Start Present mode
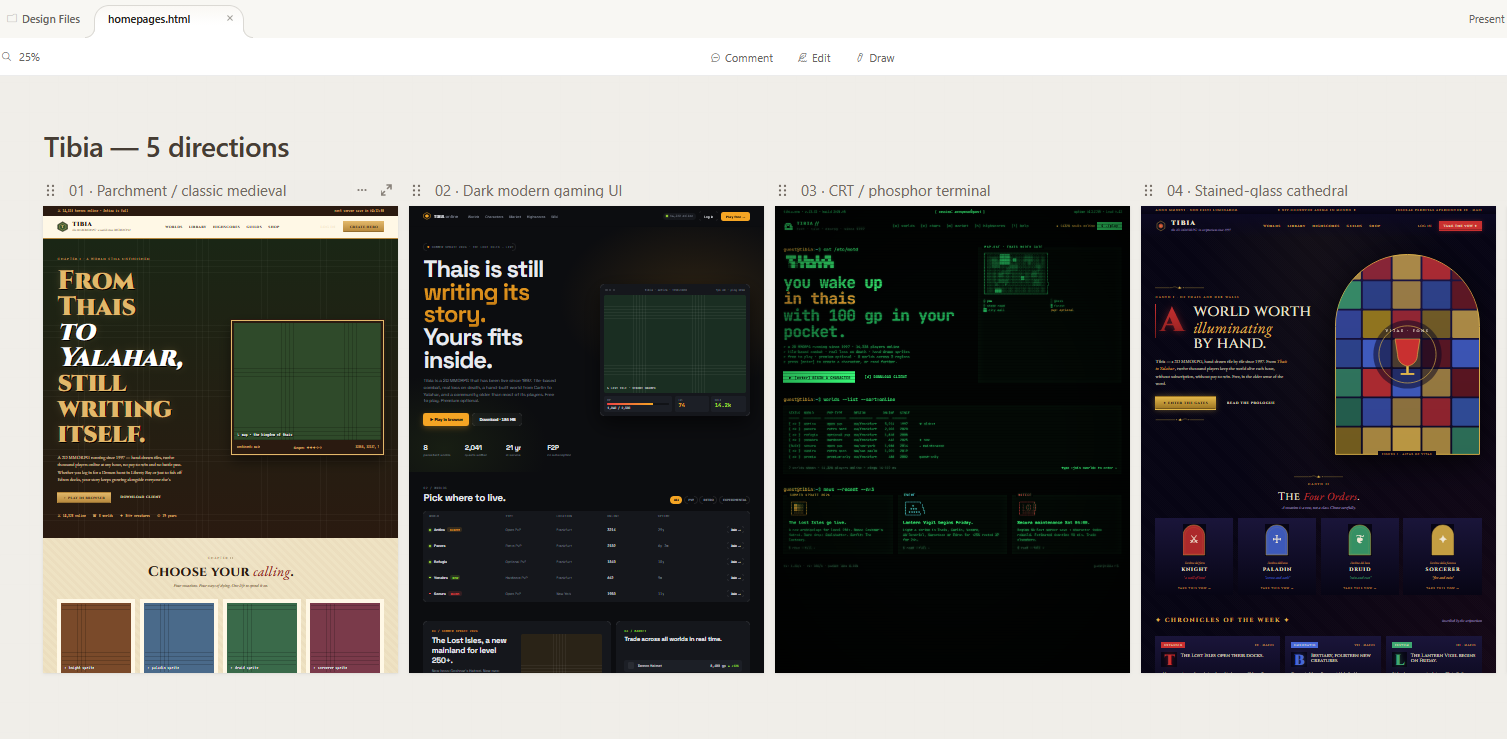This screenshot has width=1507, height=739. pos(1485,19)
